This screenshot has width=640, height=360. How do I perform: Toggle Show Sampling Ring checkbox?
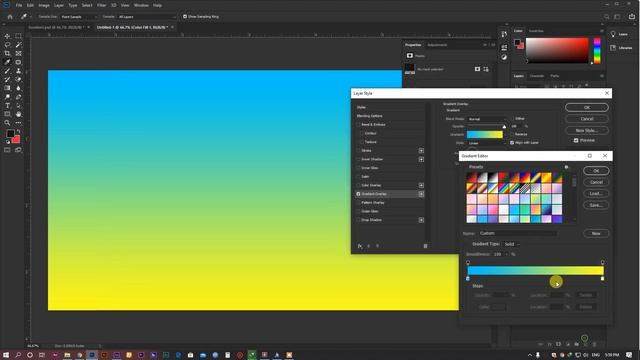point(185,17)
